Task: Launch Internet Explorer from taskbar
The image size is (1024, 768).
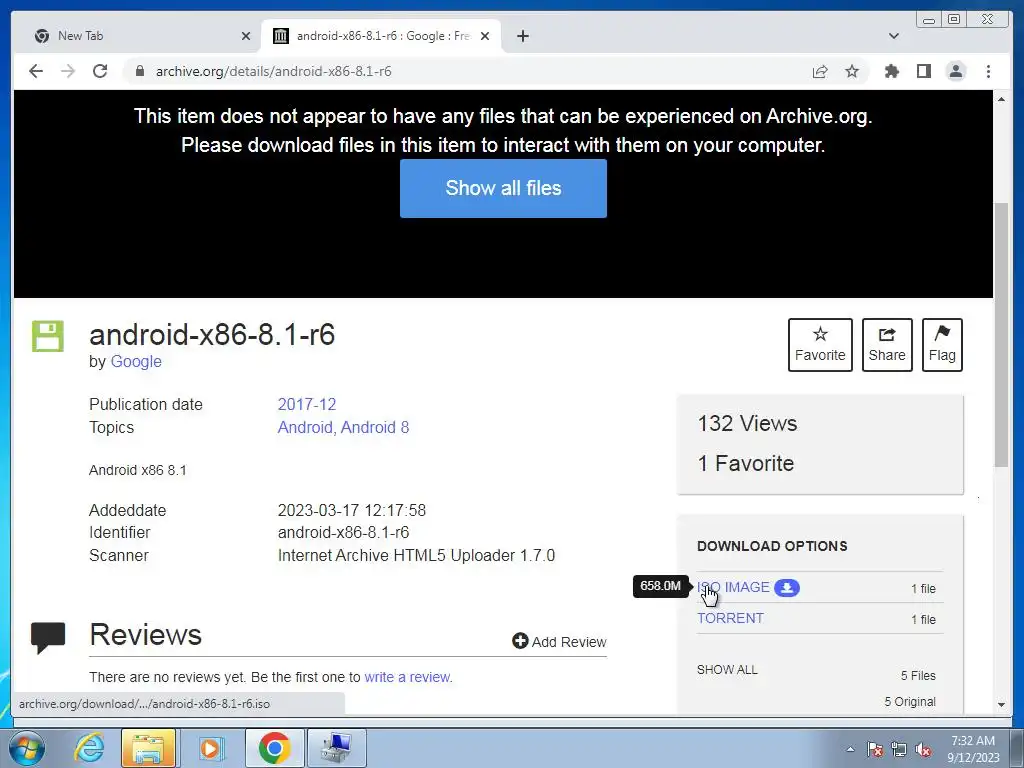Action: (89, 748)
